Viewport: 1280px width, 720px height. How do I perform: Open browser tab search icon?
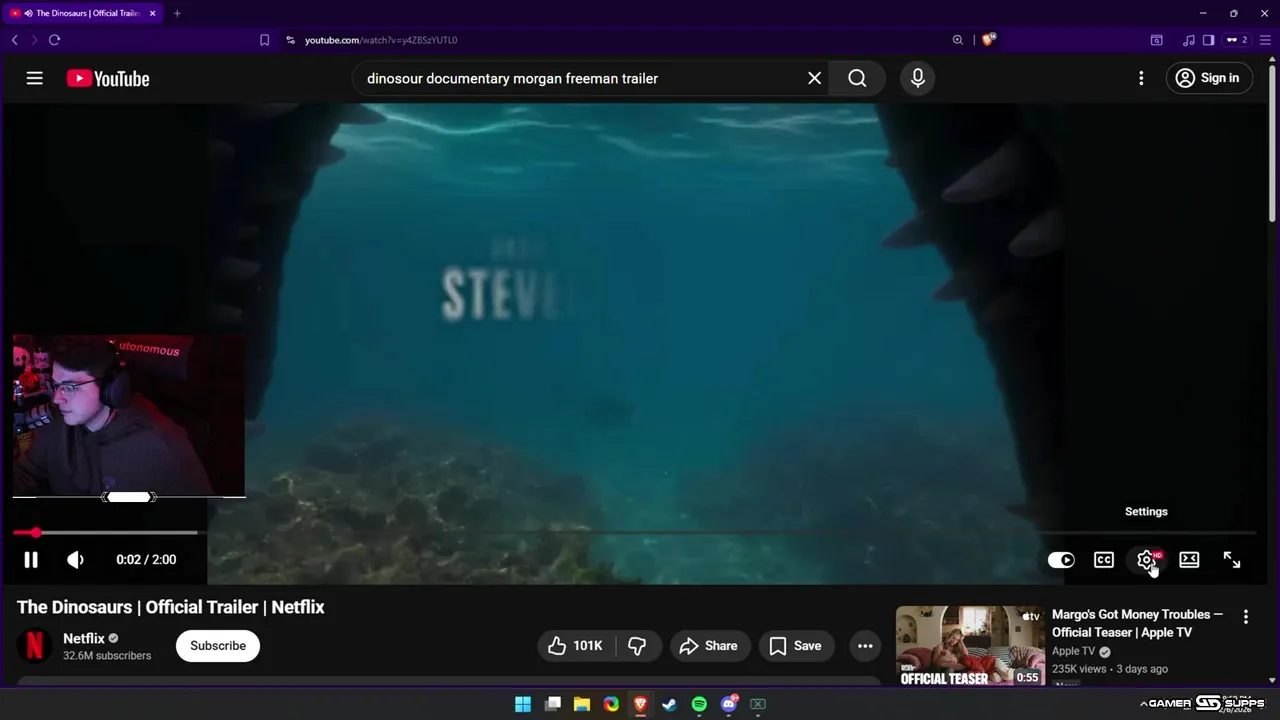(x=1156, y=40)
